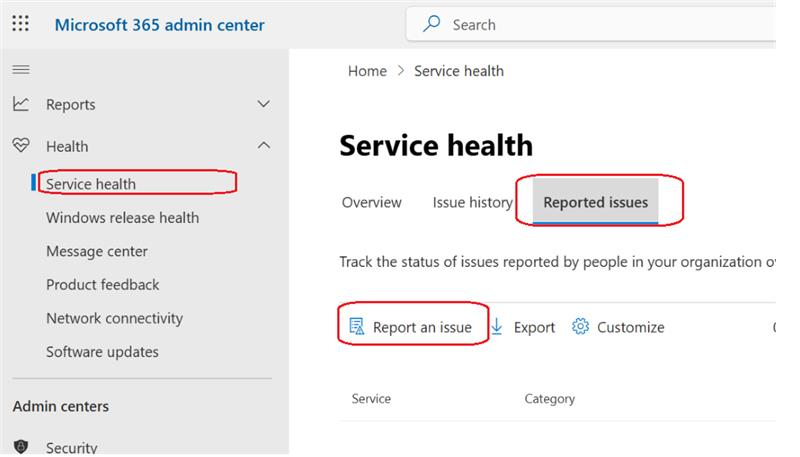Go to Message center
Screen dimensions: 800x457
coord(97,251)
